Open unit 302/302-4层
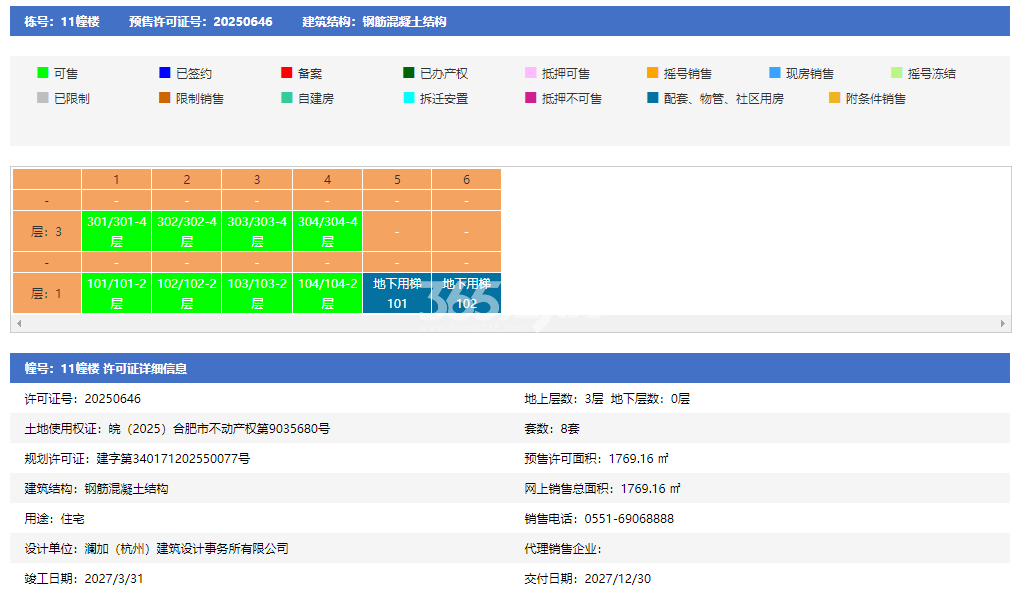Viewport: 1020px width, 613px height. (187, 231)
